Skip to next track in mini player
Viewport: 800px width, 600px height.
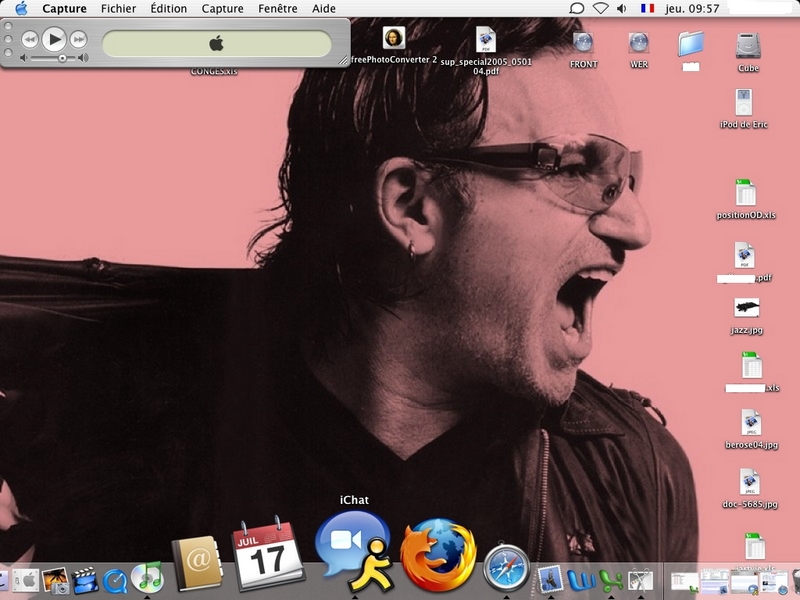tap(78, 40)
